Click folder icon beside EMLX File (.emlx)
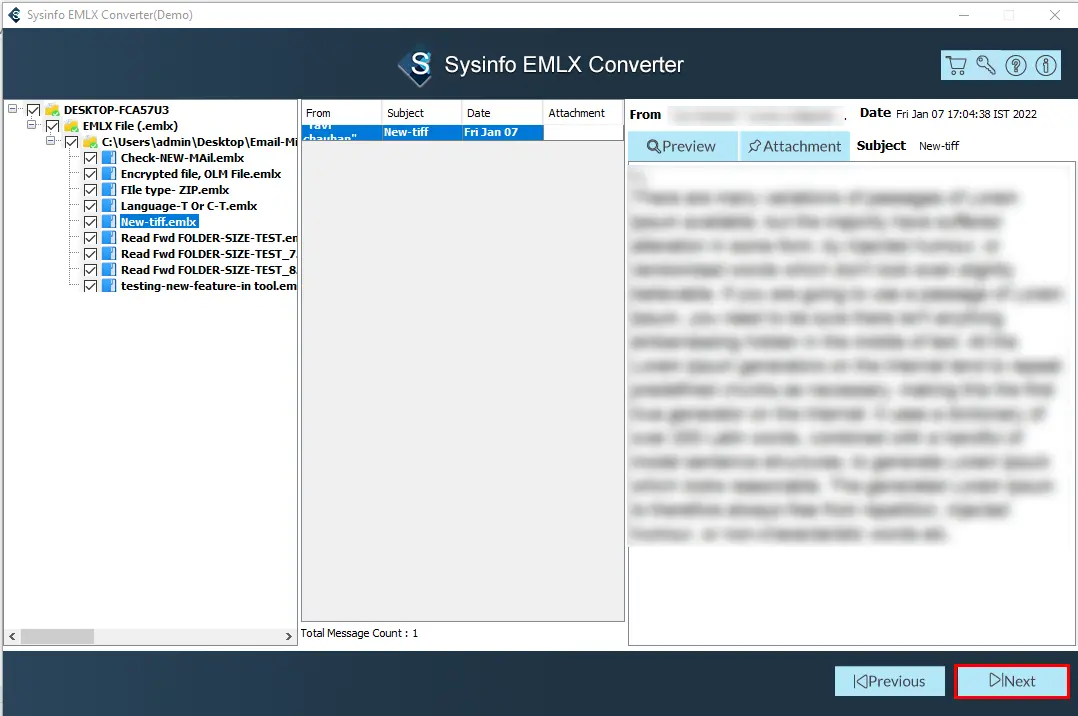1078x716 pixels. tap(72, 126)
